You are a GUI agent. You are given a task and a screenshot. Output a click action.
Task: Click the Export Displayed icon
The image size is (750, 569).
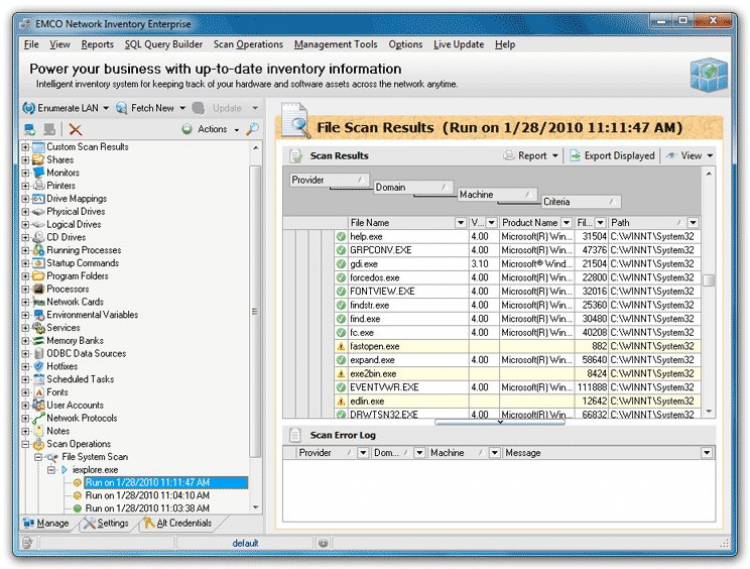point(576,156)
